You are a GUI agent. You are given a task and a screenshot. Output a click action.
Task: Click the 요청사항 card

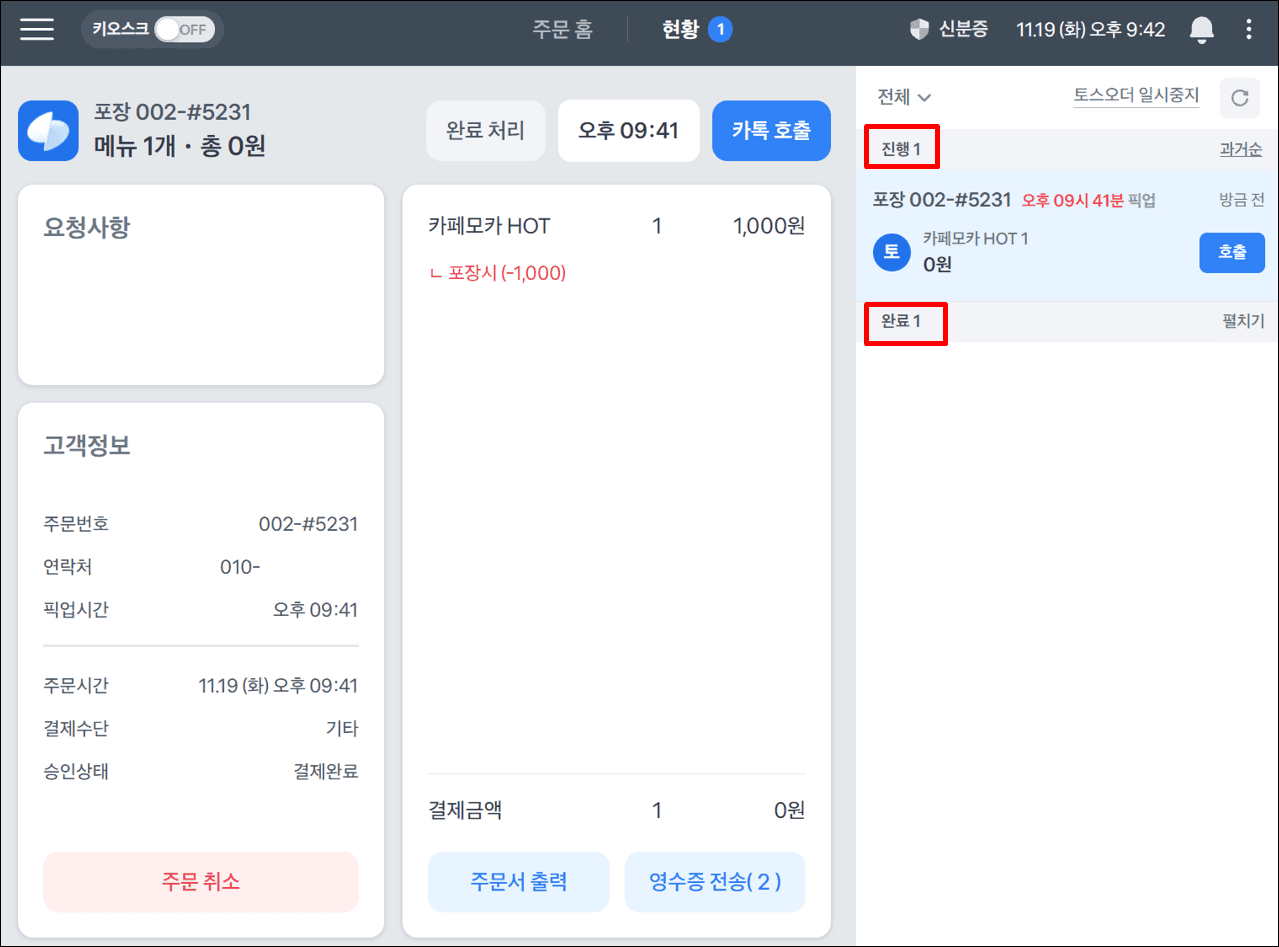coord(201,285)
